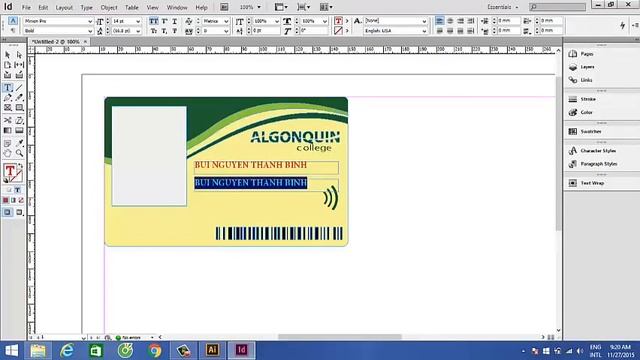Select the Pencil tool
Image resolution: width=640 pixels, height=360 pixels.
coord(19,98)
